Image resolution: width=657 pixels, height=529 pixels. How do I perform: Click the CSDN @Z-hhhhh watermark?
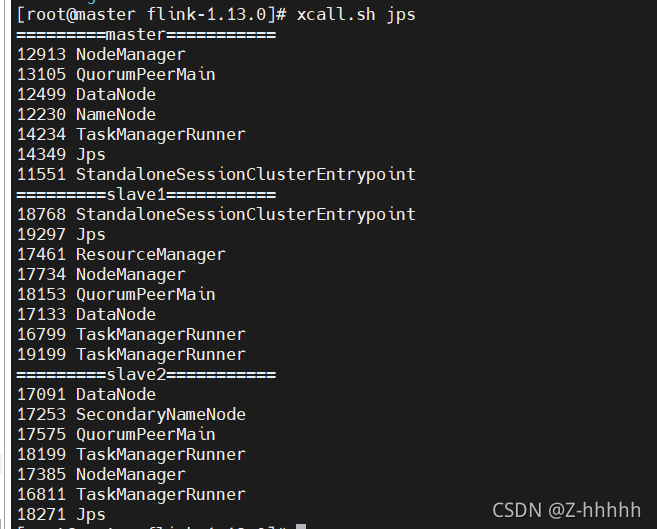[566, 510]
